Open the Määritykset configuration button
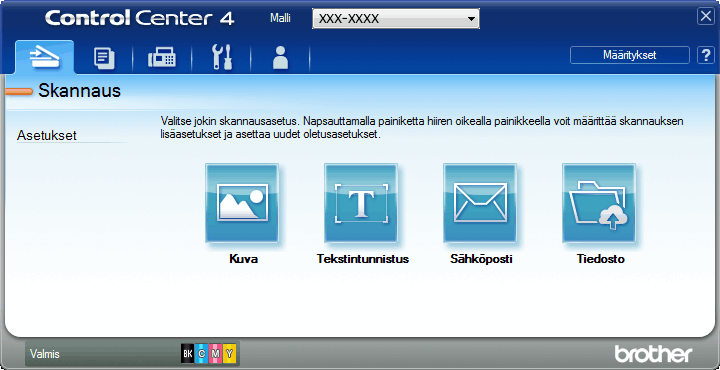 pyautogui.click(x=630, y=55)
